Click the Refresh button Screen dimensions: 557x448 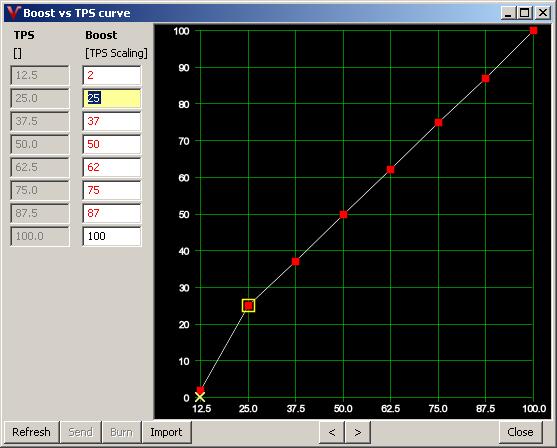(31, 432)
